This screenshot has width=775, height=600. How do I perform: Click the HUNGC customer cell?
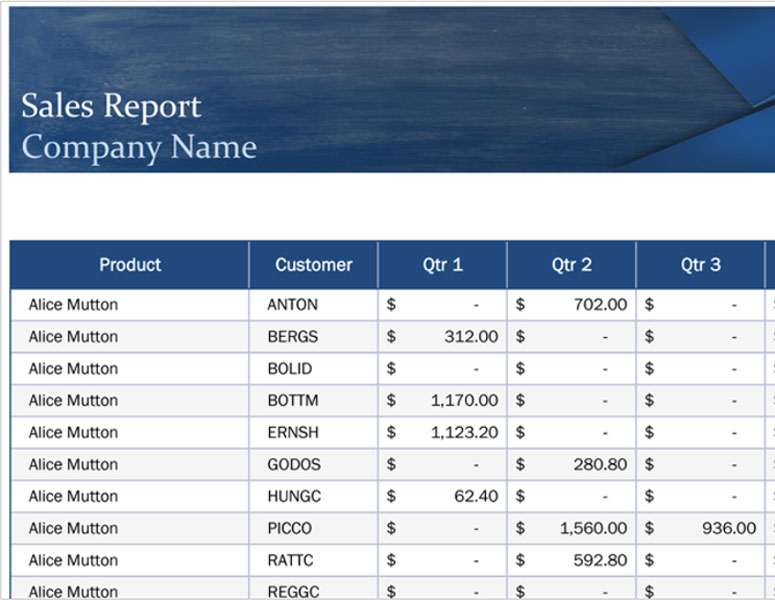point(293,497)
